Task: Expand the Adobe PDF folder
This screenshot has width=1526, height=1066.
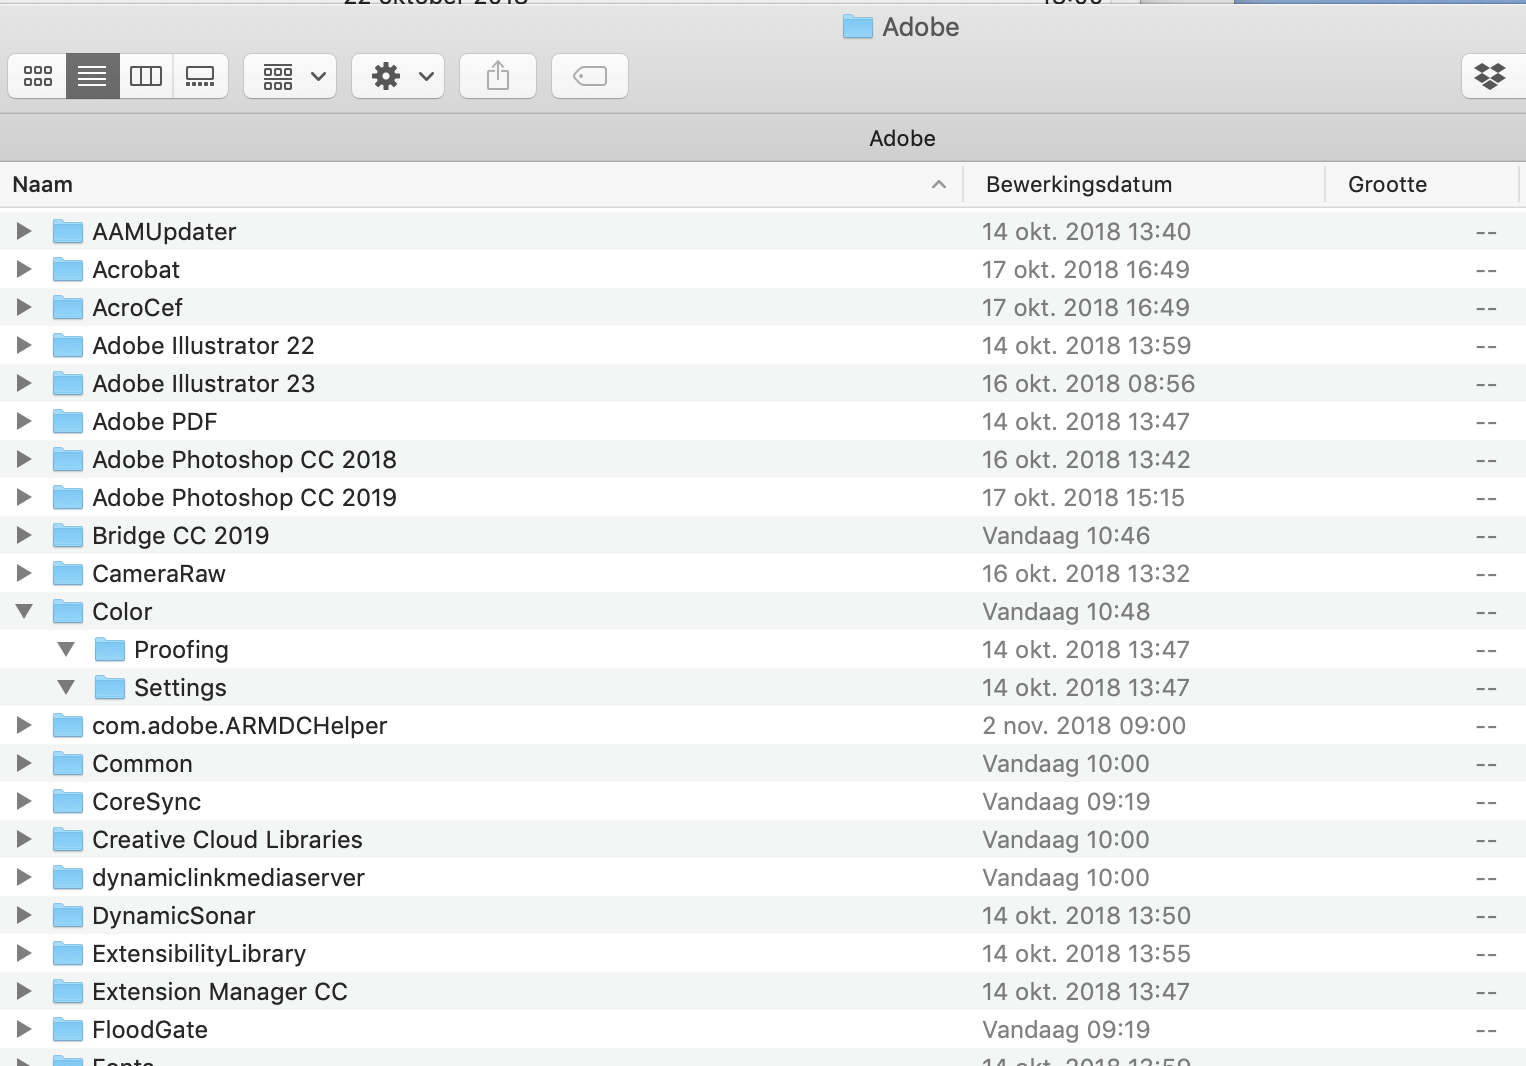Action: pos(24,421)
